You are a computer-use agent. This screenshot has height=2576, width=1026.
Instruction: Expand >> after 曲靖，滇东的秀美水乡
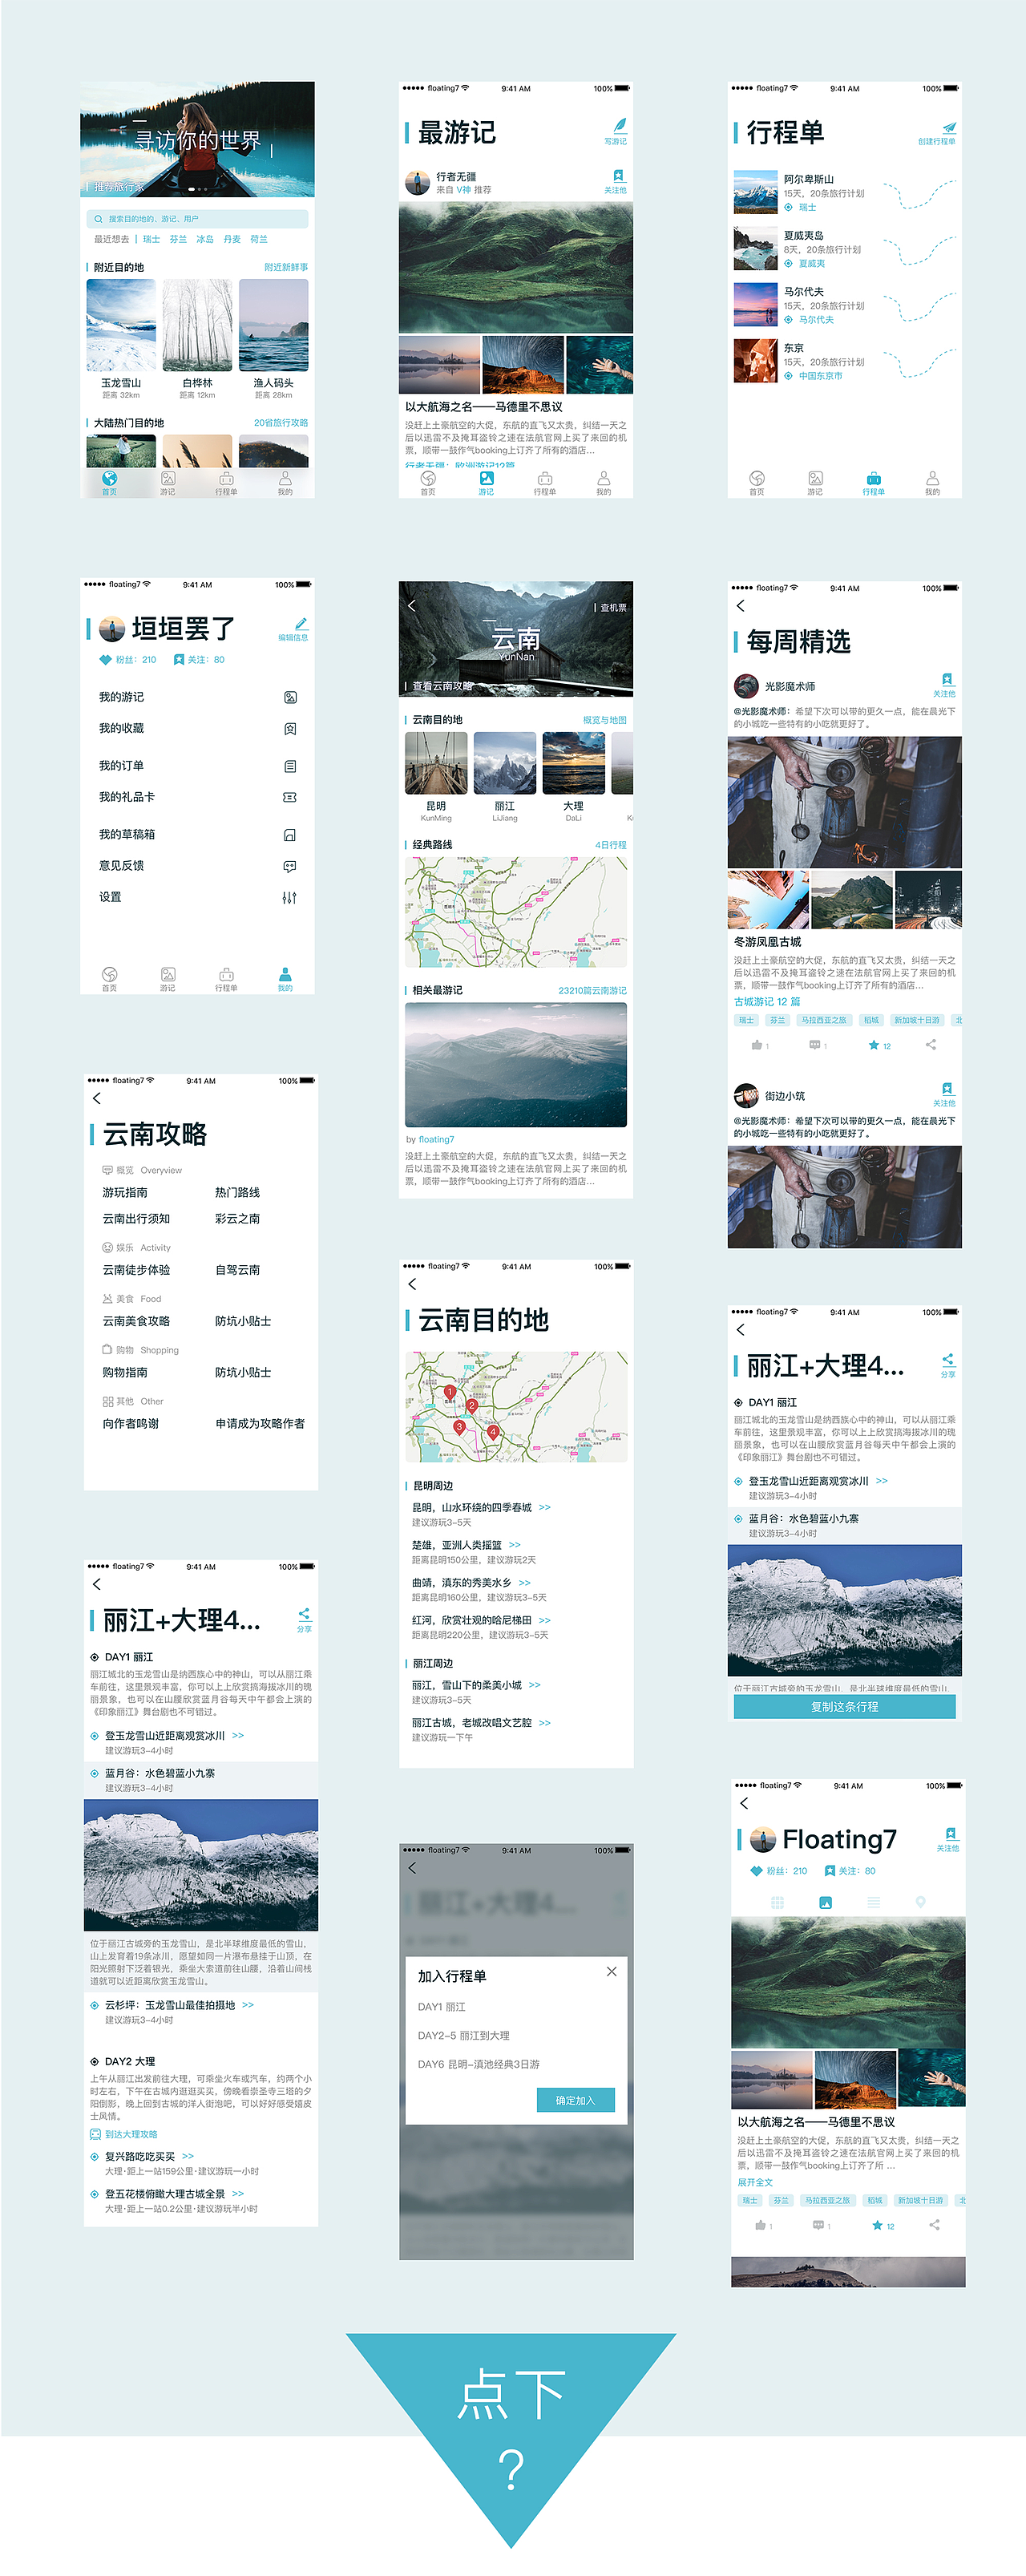pos(525,1582)
